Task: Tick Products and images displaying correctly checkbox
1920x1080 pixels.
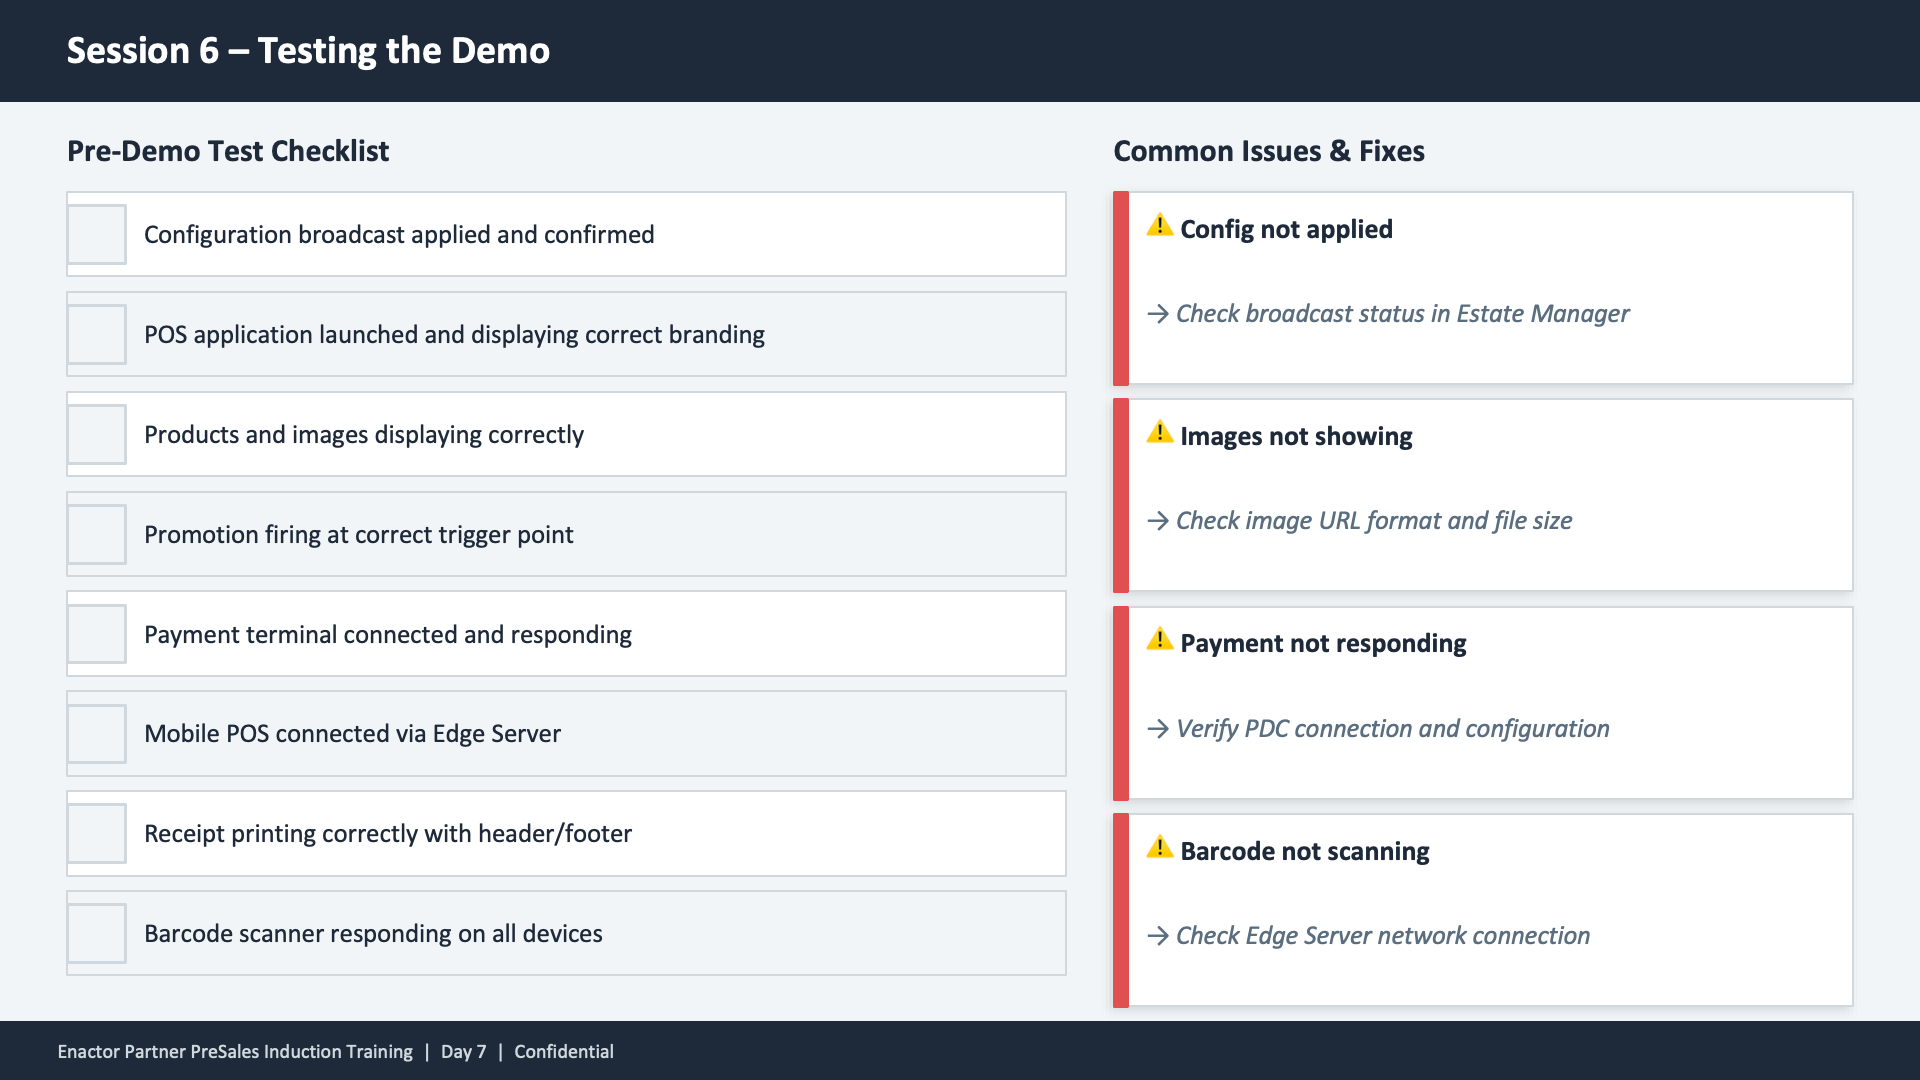Action: pyautogui.click(x=97, y=434)
